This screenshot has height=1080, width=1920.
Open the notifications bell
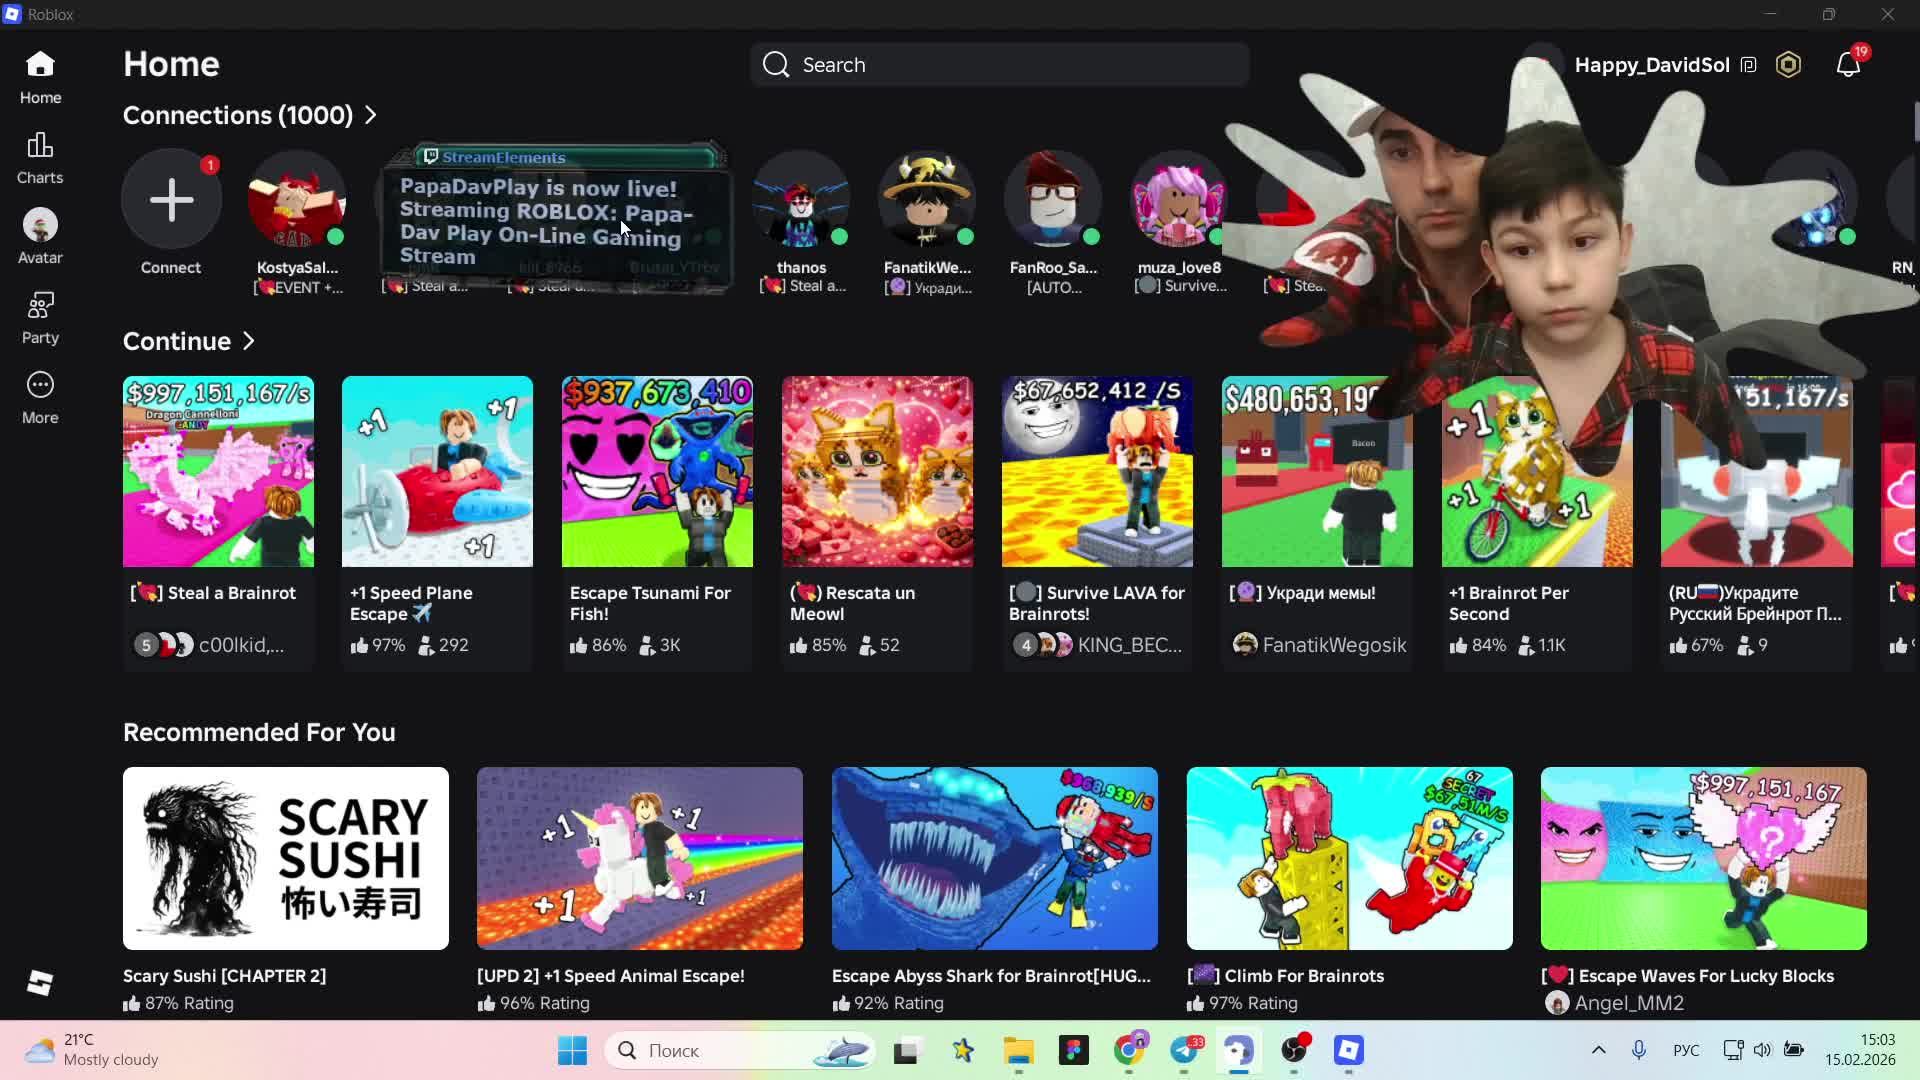[x=1848, y=65]
